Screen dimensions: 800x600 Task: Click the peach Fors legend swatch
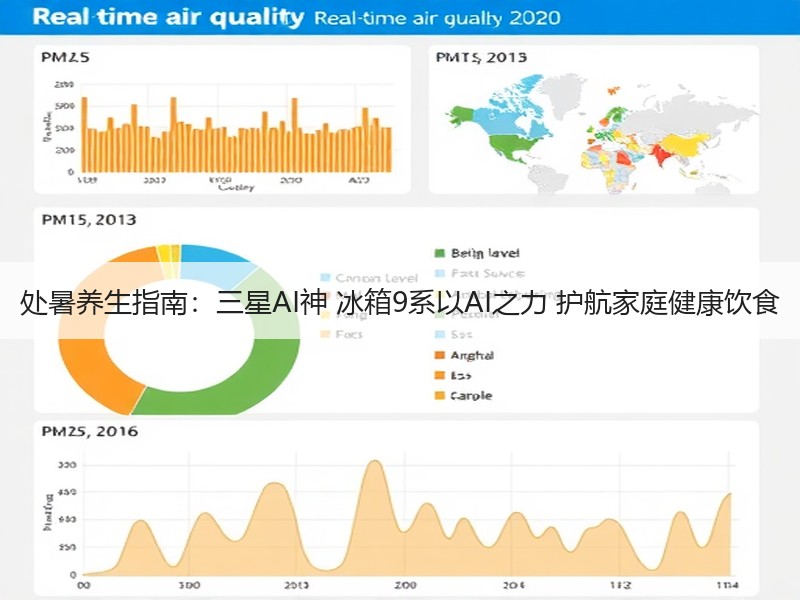click(x=325, y=334)
